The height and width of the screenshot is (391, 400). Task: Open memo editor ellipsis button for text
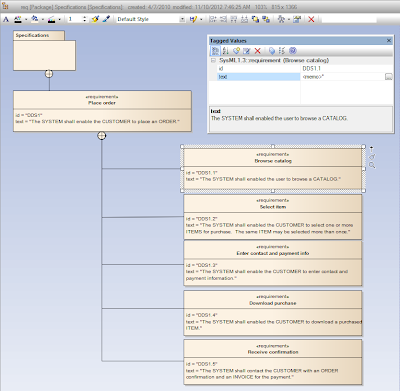point(388,77)
